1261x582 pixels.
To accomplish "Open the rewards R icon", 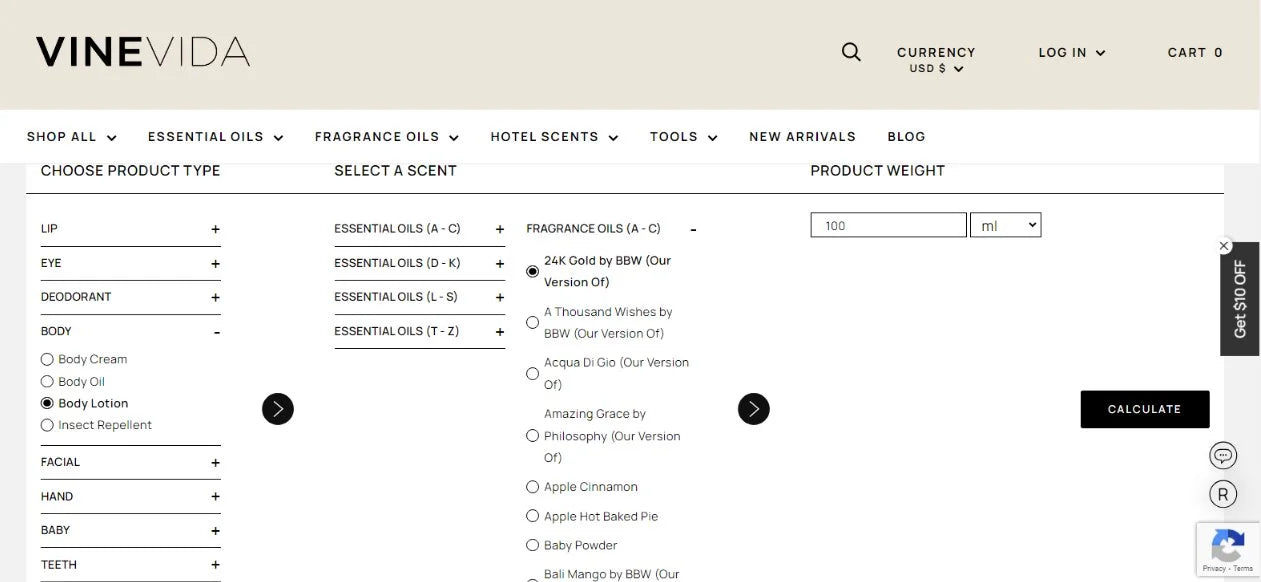I will click(x=1223, y=494).
